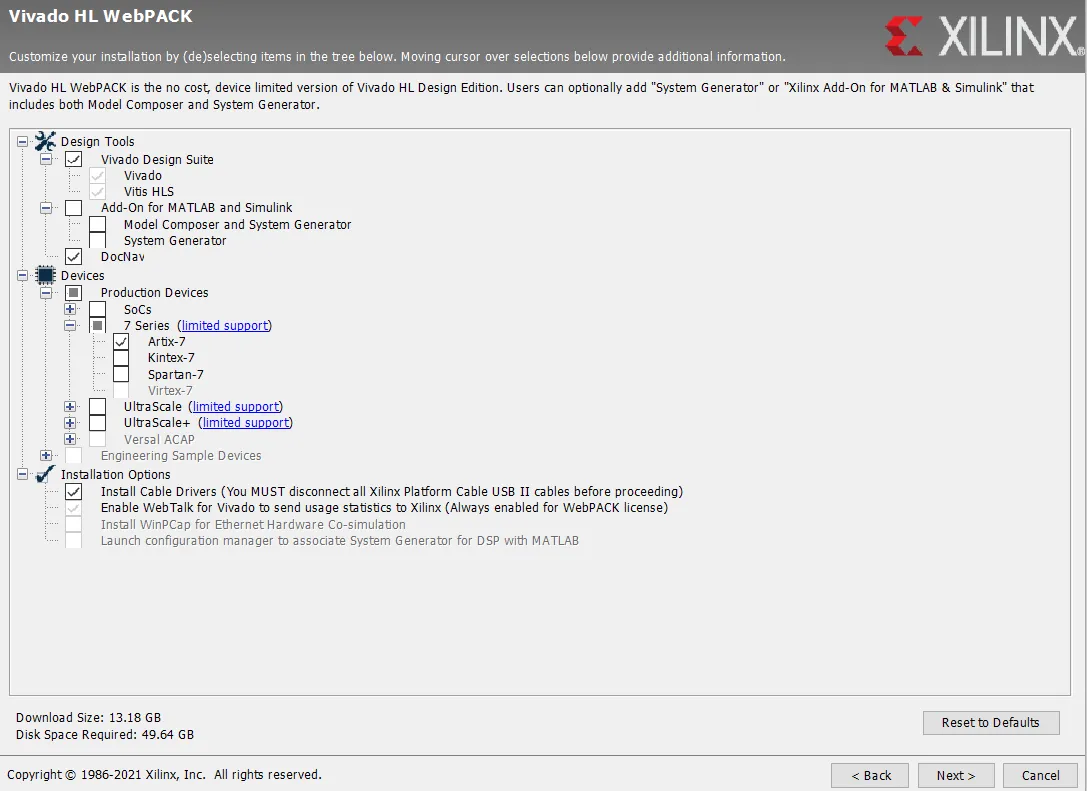The width and height of the screenshot is (1087, 791).
Task: Click the Xilinx logo in header
Action: click(983, 36)
